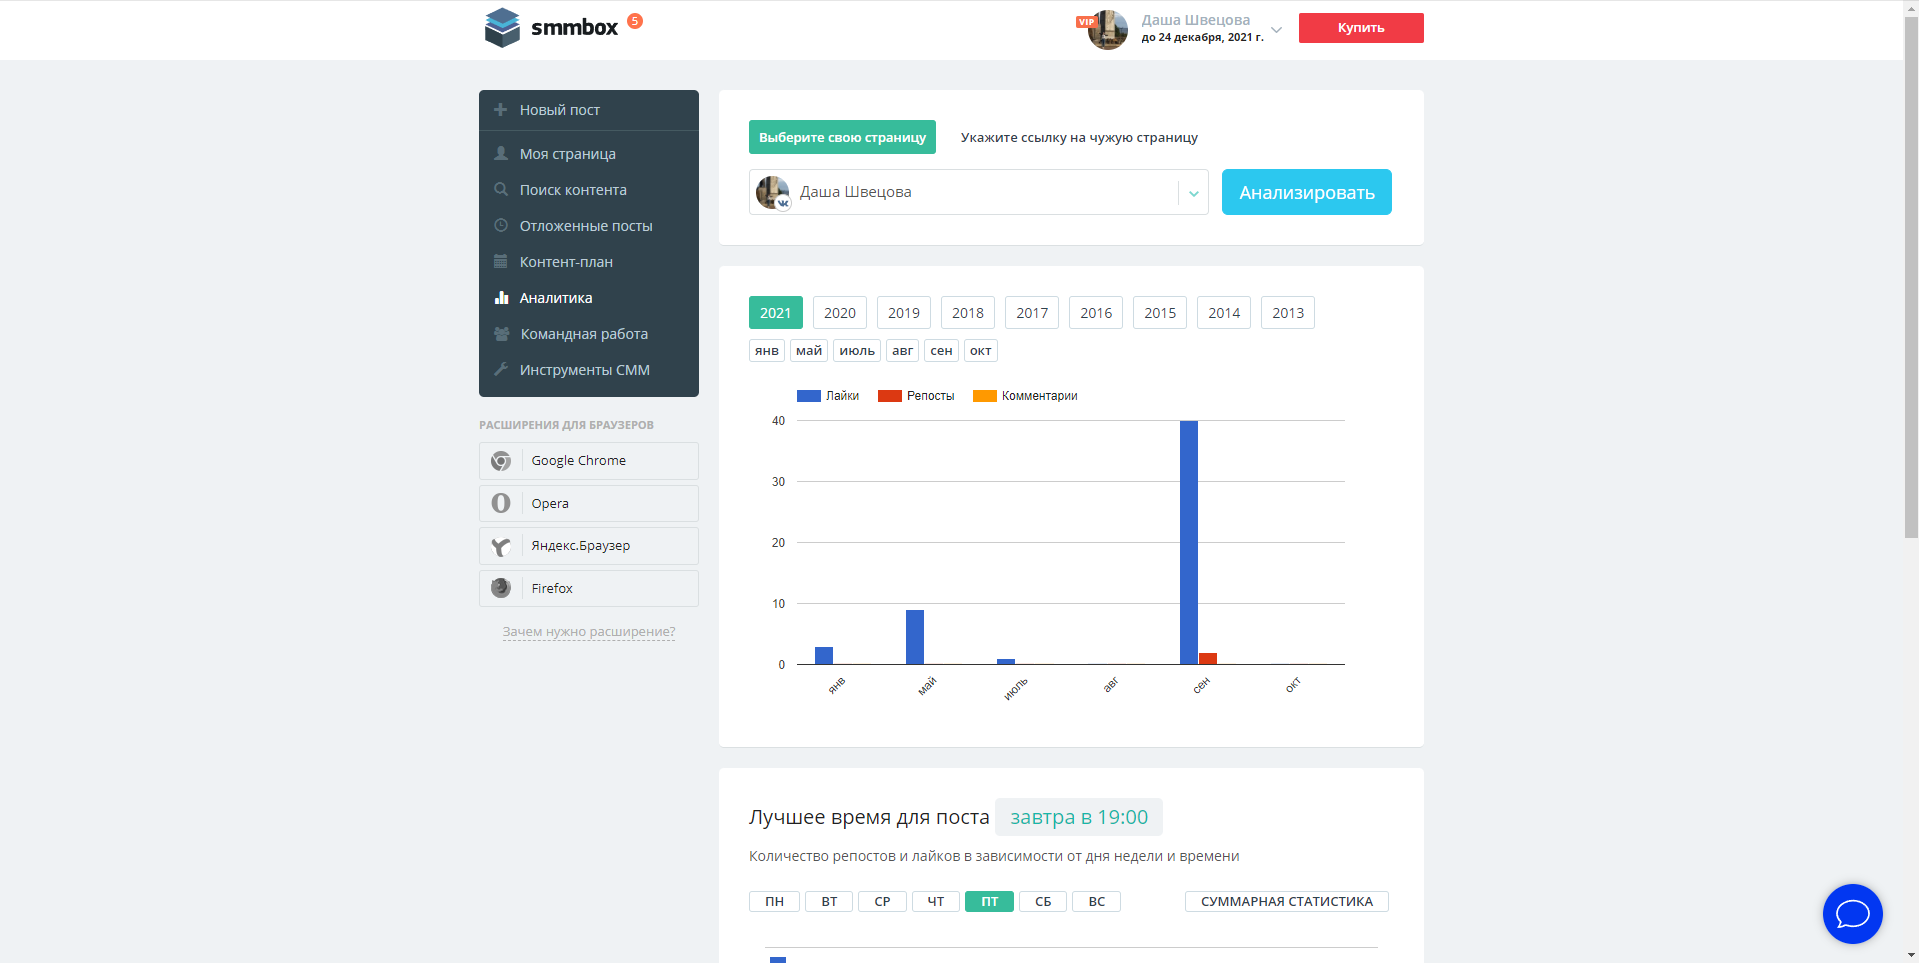Screen dimensions: 1919x963
Task: Click Зачем нужно расширение? link
Action: pyautogui.click(x=589, y=632)
